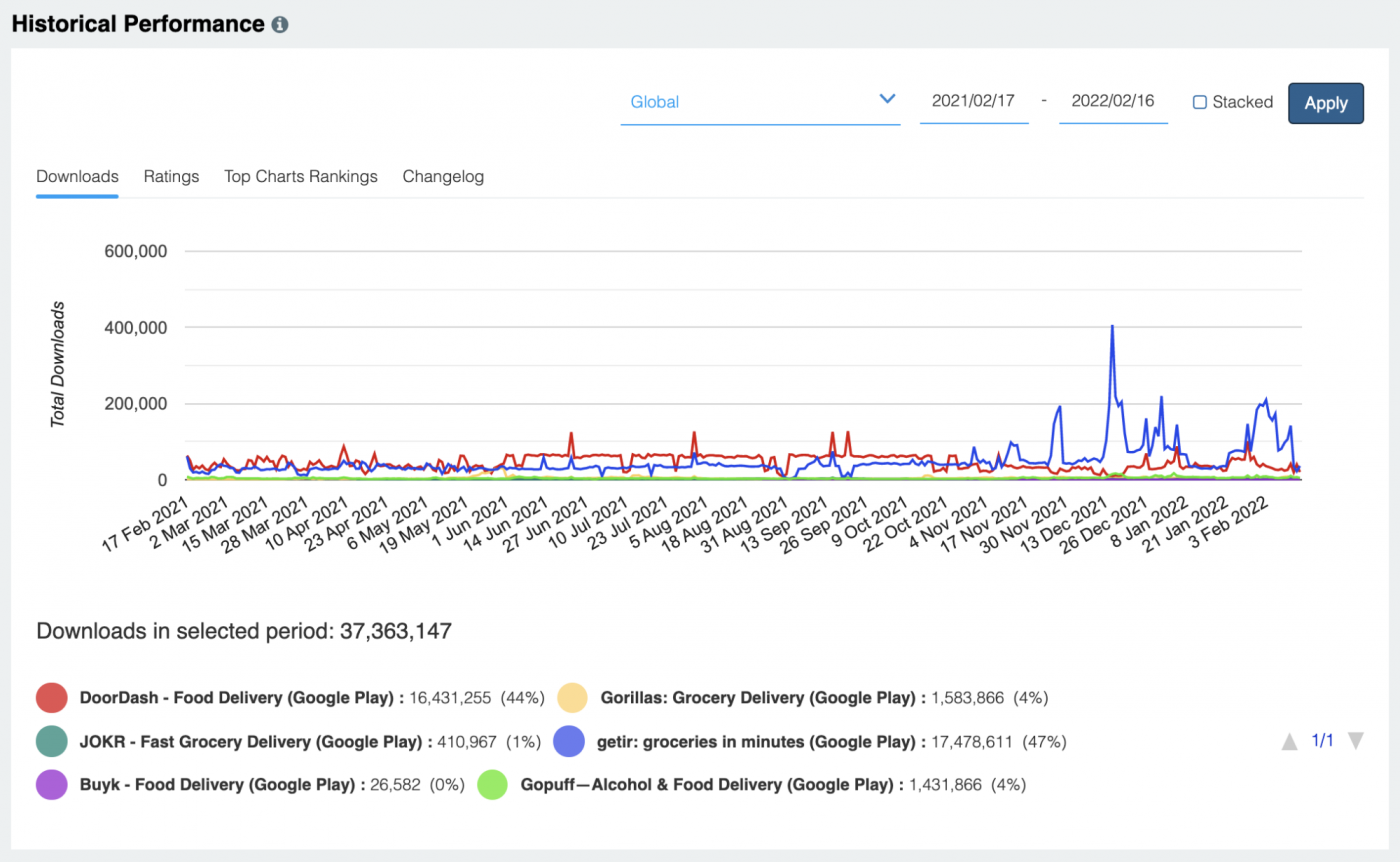Go to previous legend page with up arrow
This screenshot has height=862, width=1400.
pyautogui.click(x=1290, y=741)
